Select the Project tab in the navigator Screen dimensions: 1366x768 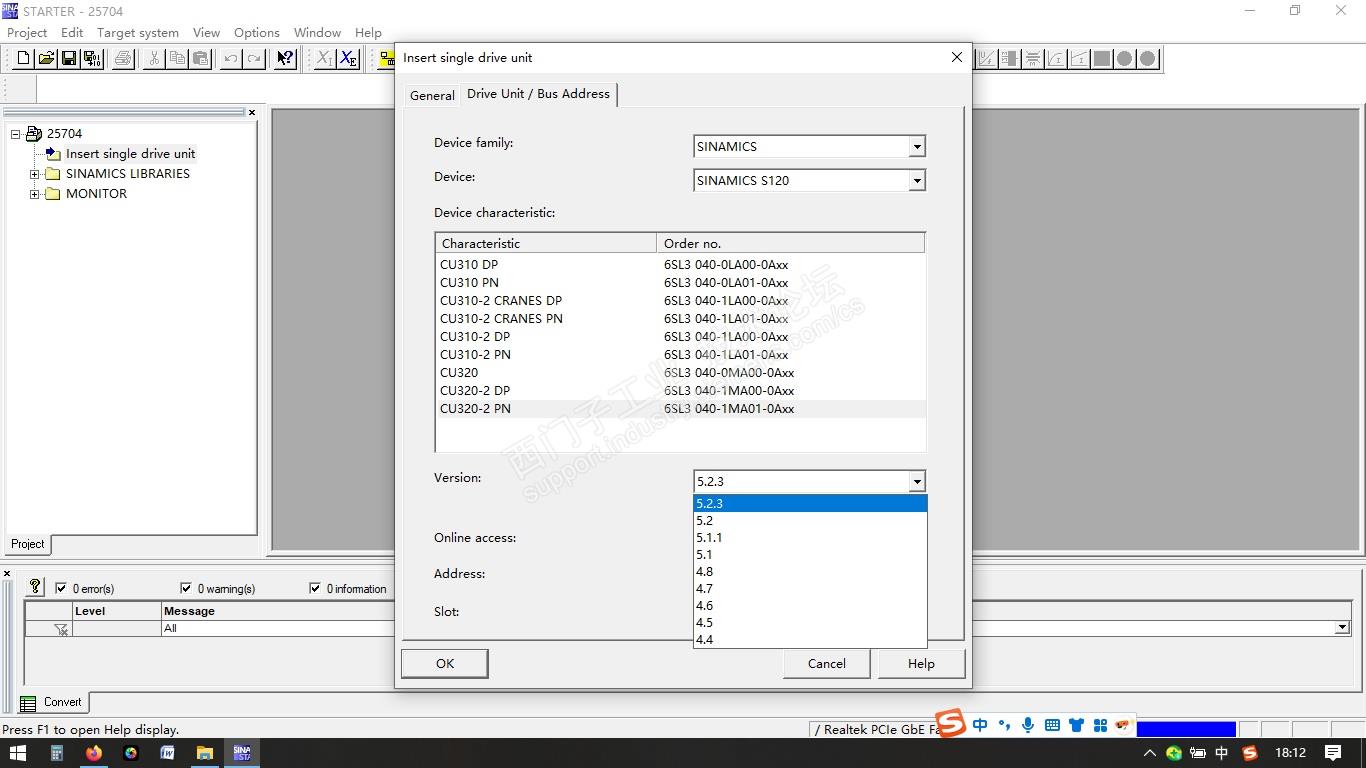pos(28,544)
